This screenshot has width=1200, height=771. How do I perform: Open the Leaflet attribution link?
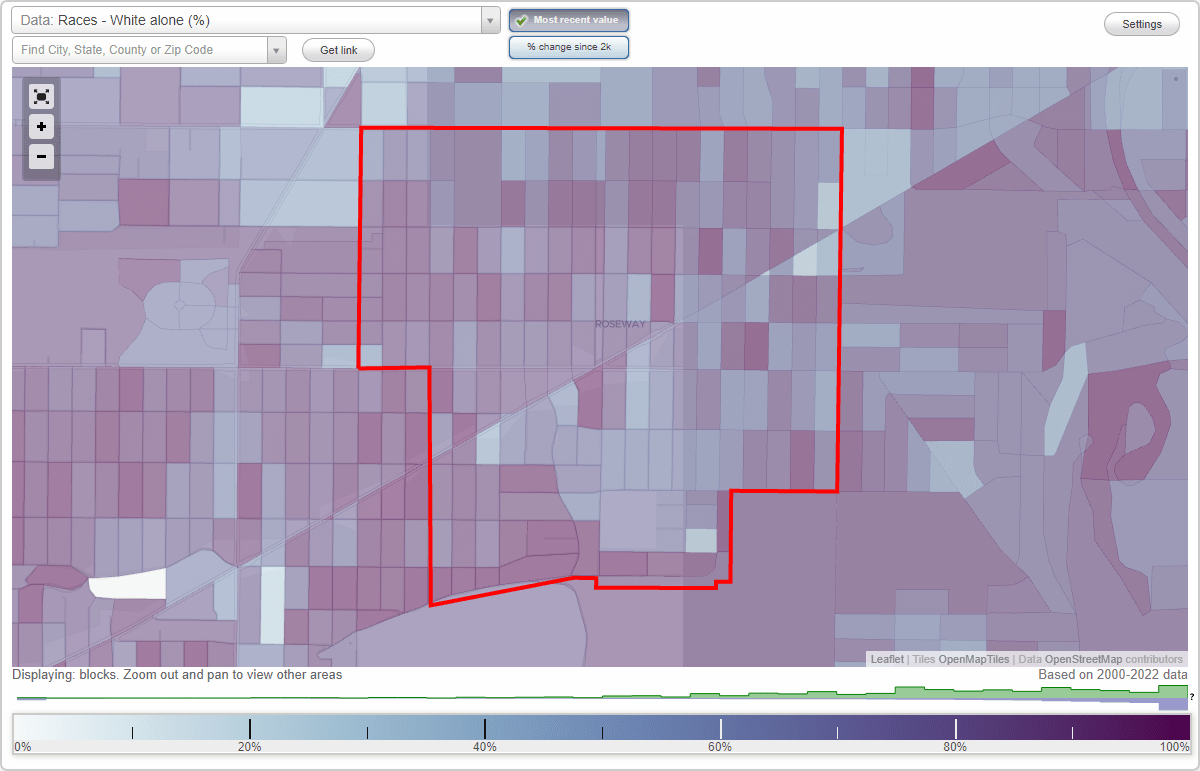[887, 659]
